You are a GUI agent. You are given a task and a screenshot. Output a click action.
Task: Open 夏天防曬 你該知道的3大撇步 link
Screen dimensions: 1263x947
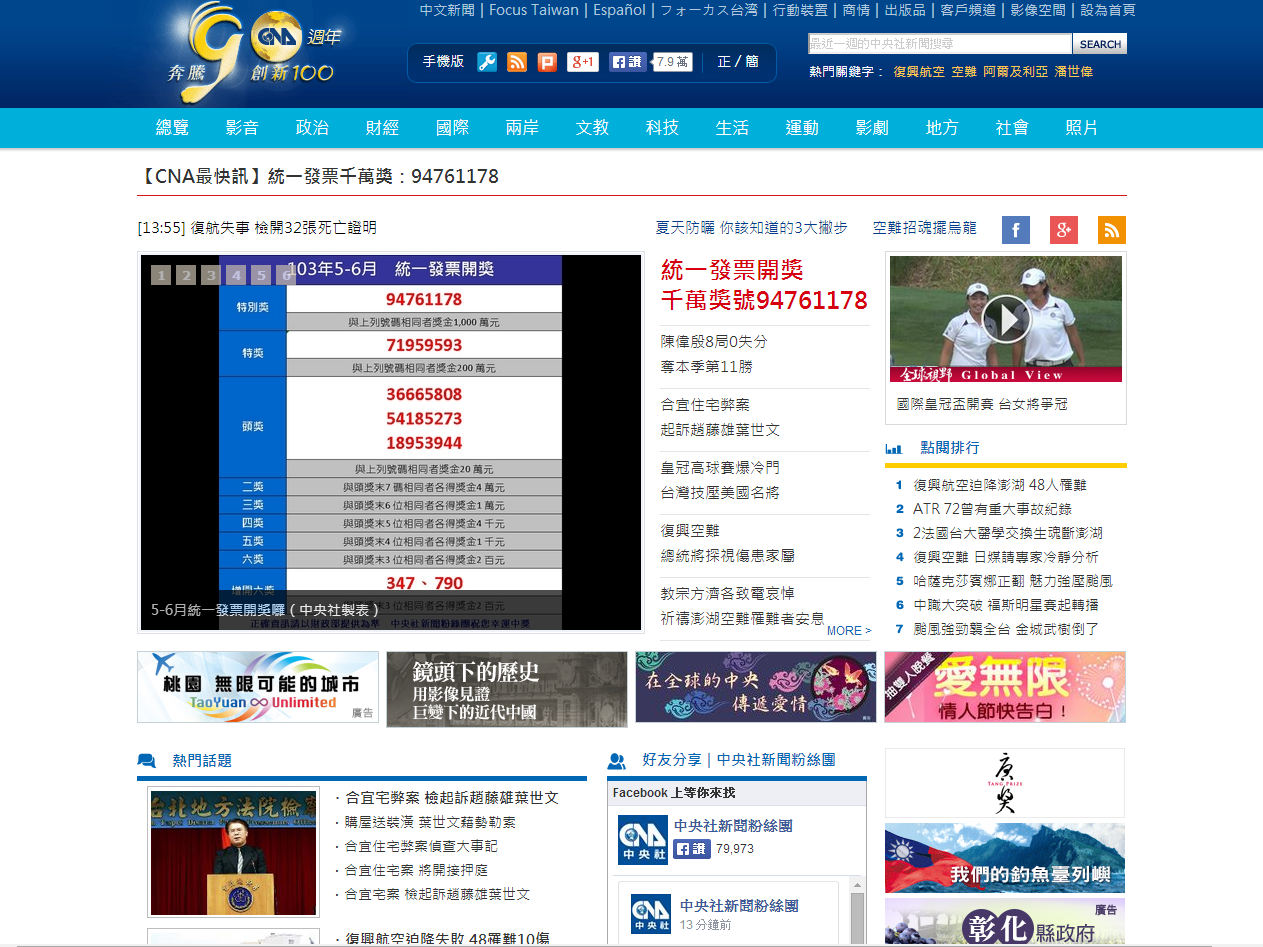pyautogui.click(x=752, y=228)
